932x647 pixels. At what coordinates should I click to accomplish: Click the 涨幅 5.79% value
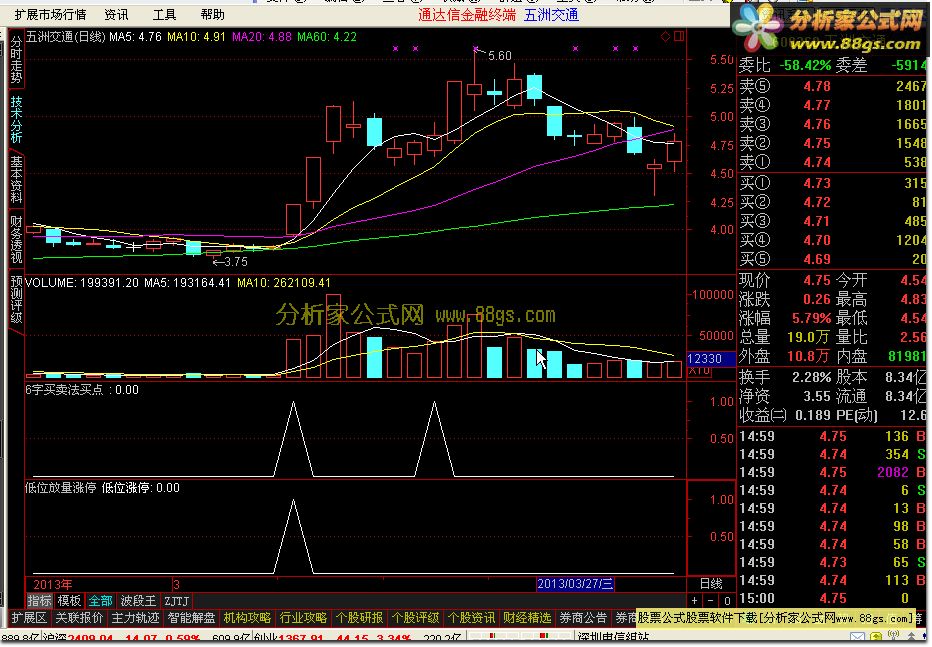811,318
